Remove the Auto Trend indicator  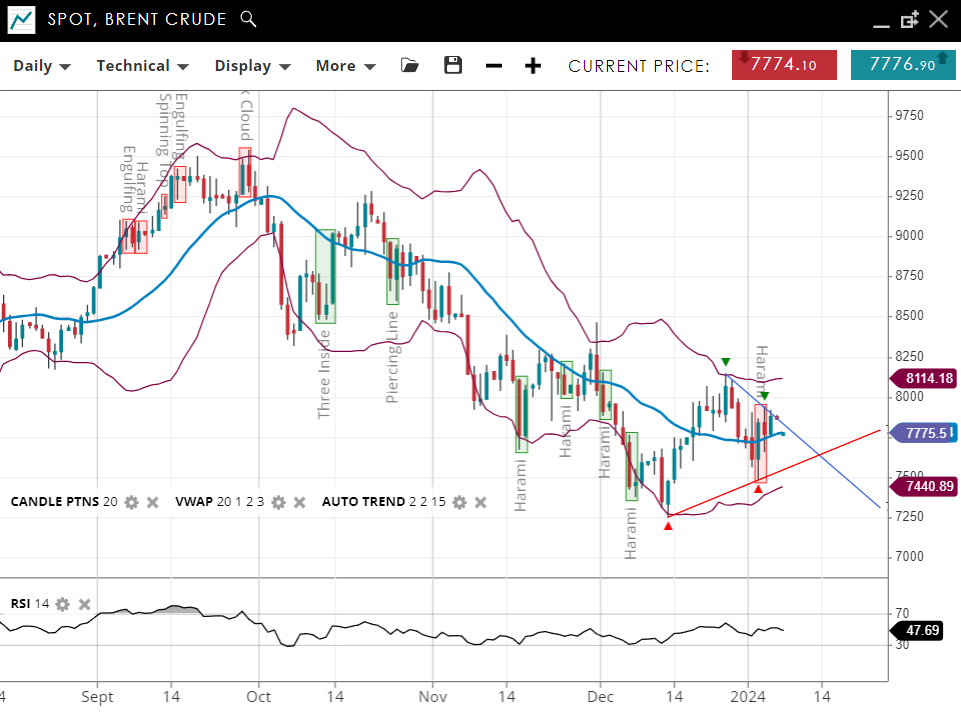[481, 502]
